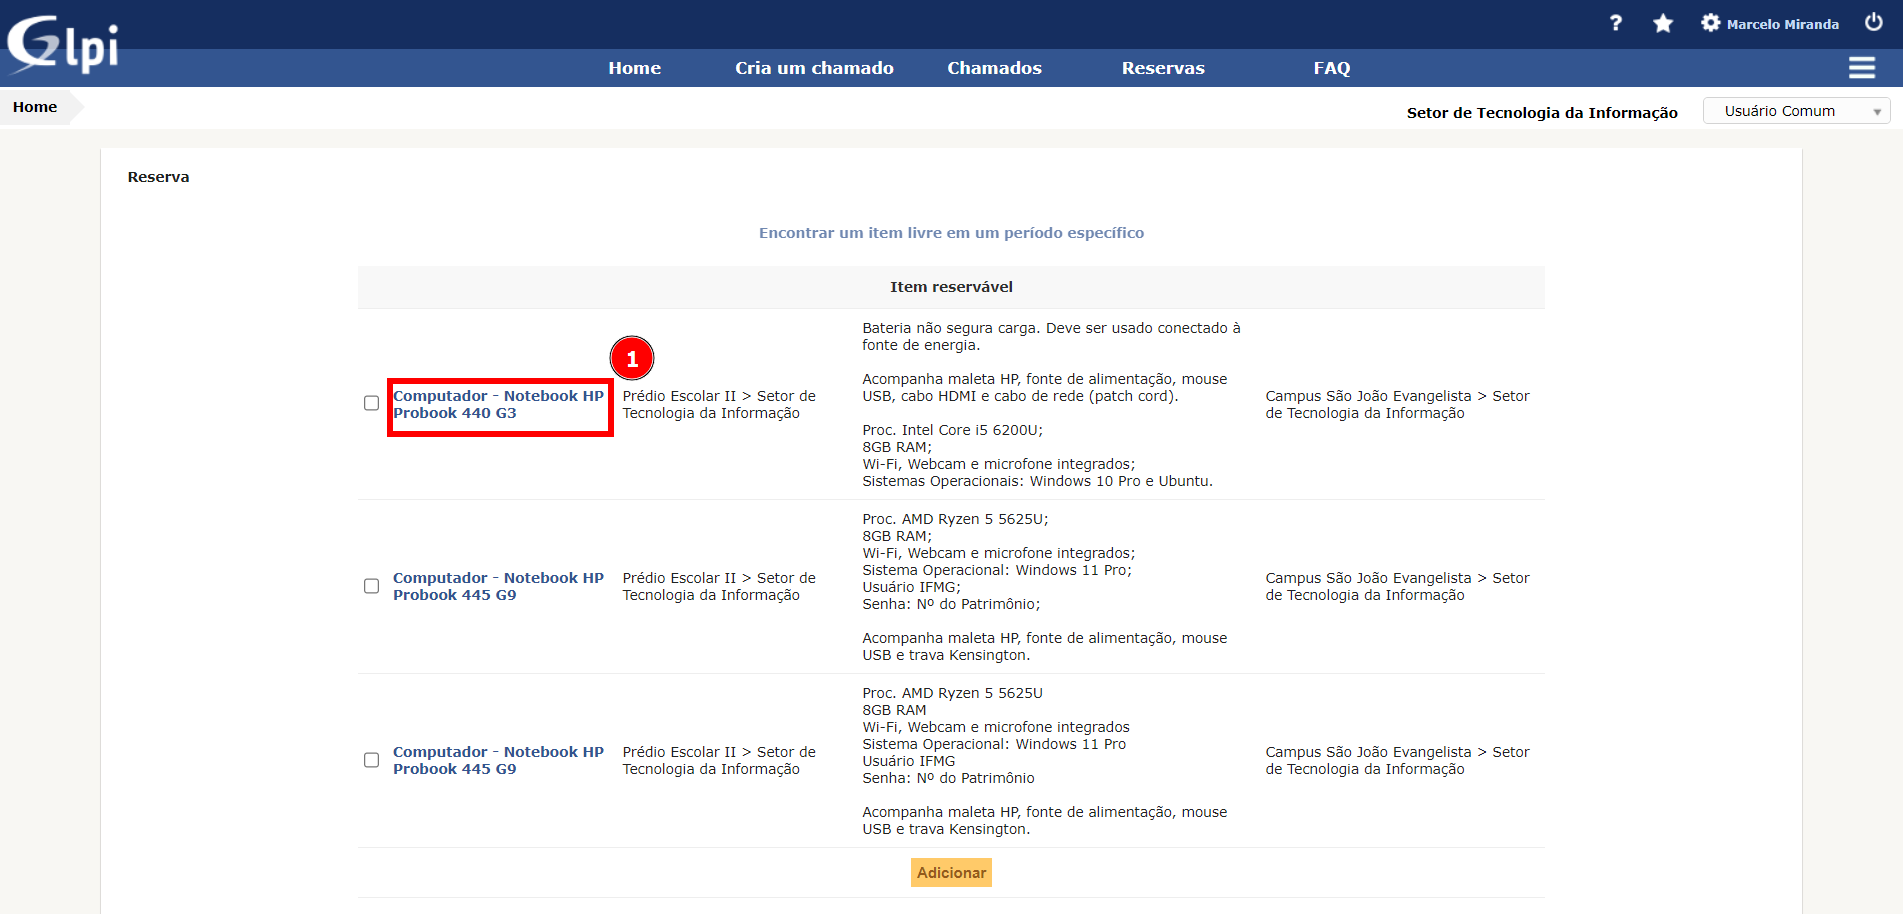The image size is (1903, 914).
Task: Click the Item reservável table header
Action: pos(951,287)
